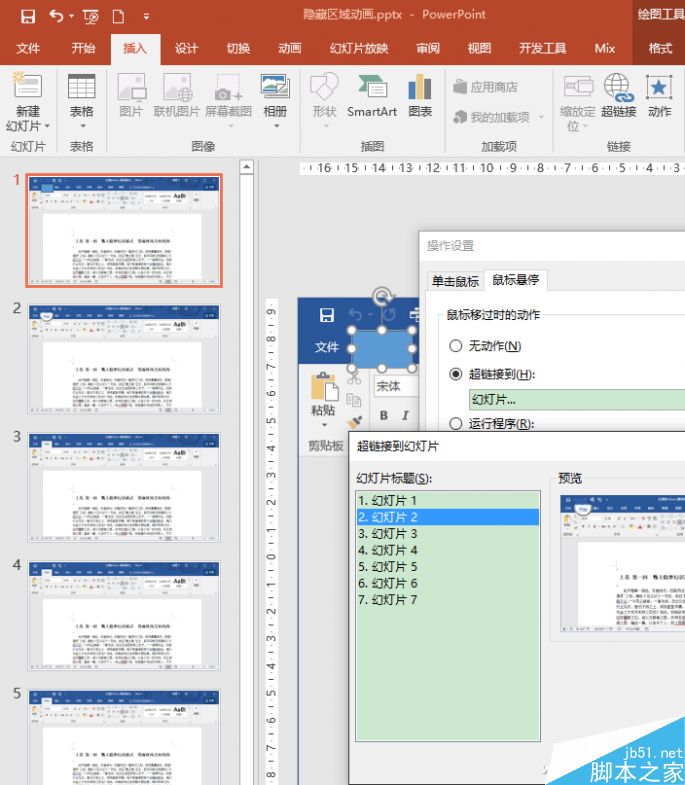Click the 图表 chart icon
The width and height of the screenshot is (685, 785).
coord(420,97)
